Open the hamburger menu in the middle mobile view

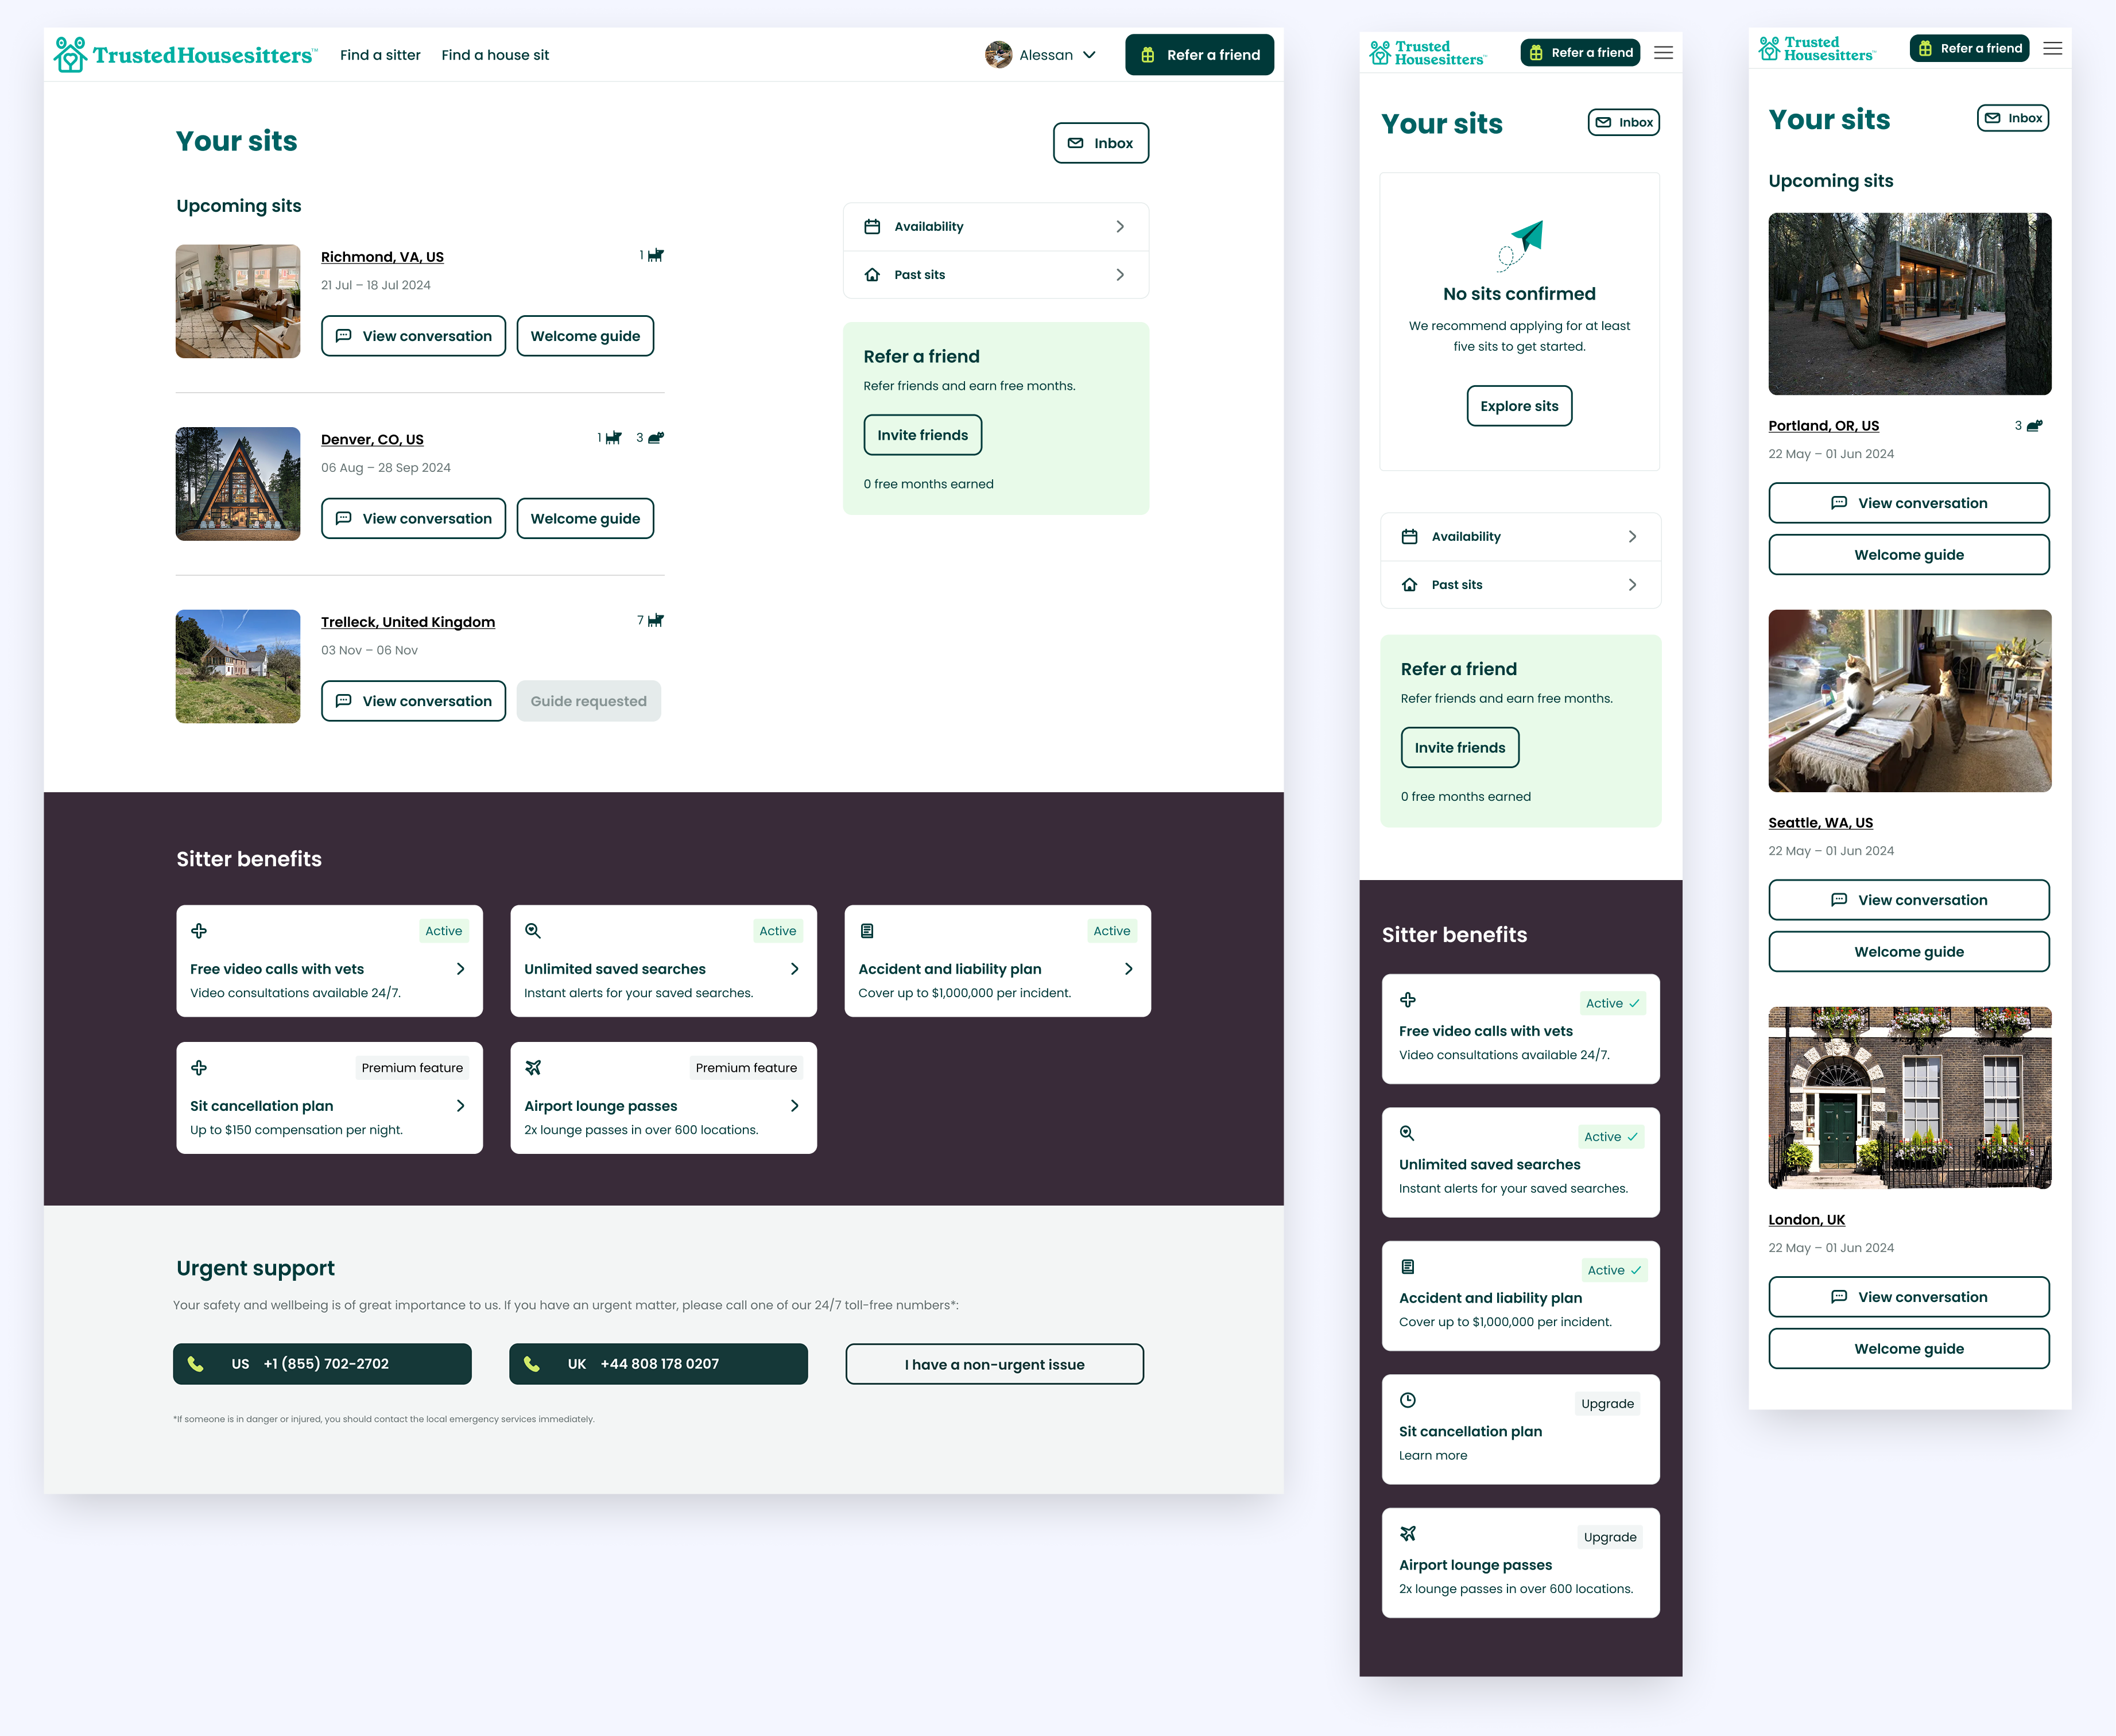coord(1663,53)
